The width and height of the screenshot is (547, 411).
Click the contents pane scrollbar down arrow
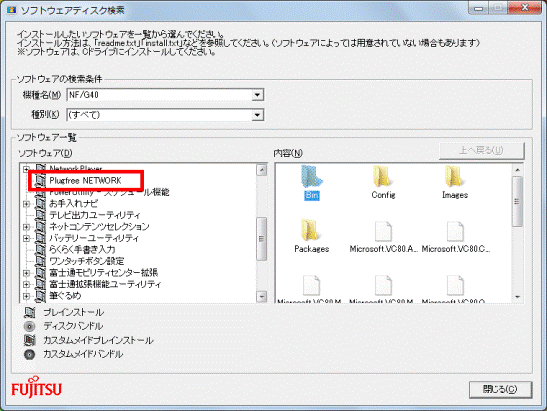(518, 297)
